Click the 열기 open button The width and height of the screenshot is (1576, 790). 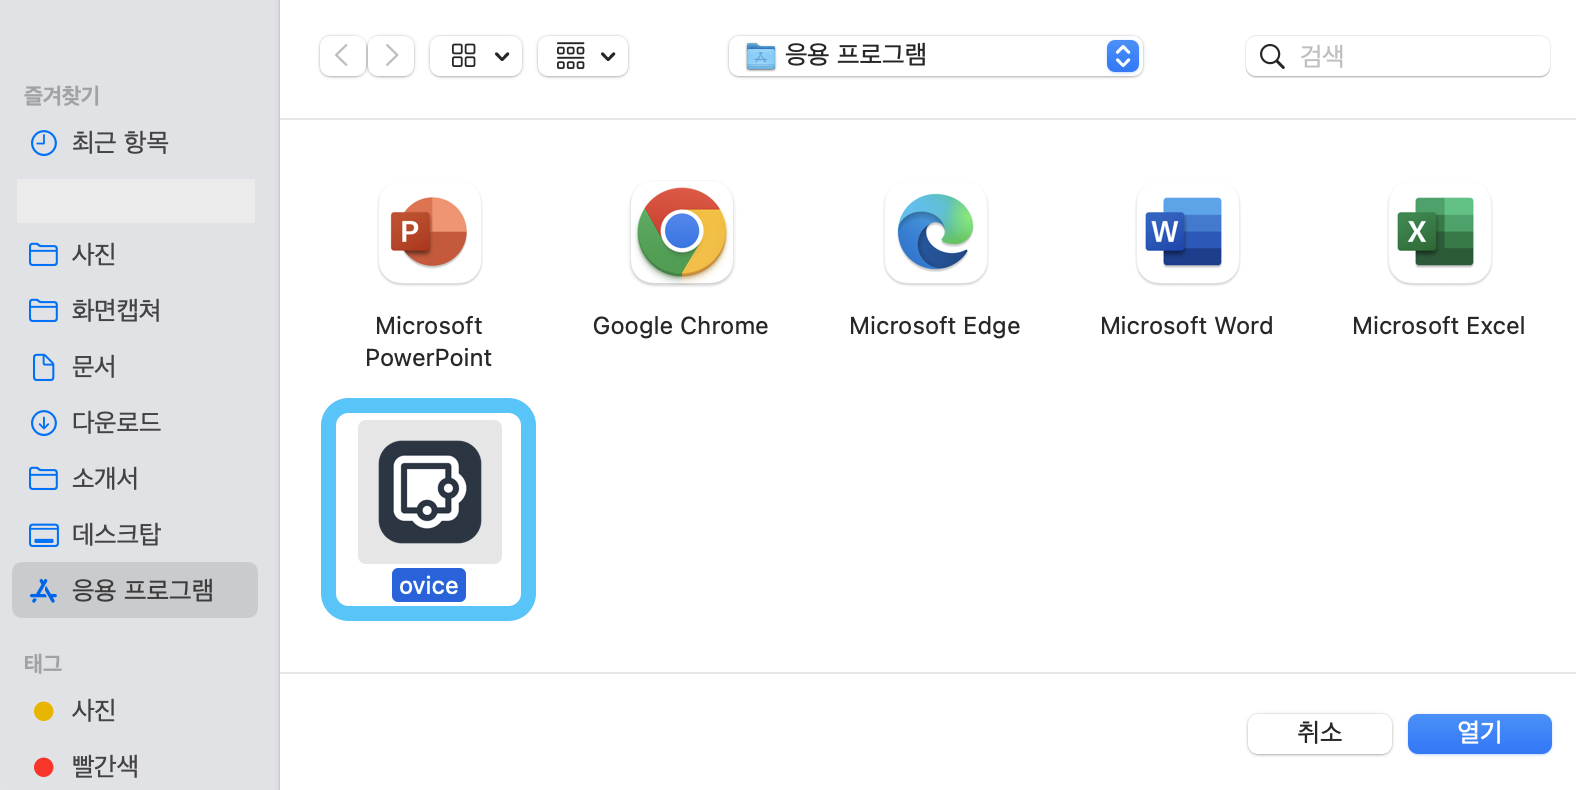coord(1480,733)
